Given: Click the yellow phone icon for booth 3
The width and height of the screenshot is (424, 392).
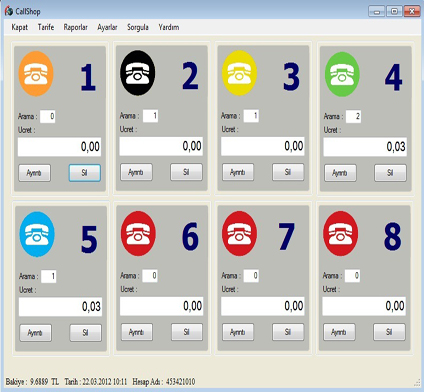Looking at the screenshot, I should (x=239, y=73).
